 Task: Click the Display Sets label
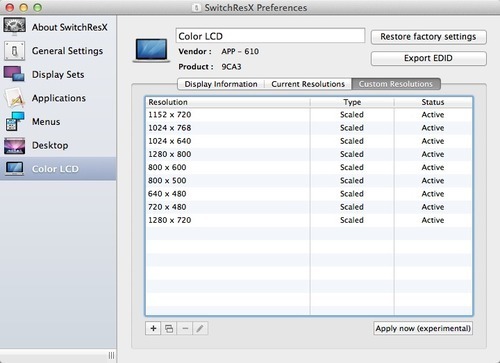(58, 75)
